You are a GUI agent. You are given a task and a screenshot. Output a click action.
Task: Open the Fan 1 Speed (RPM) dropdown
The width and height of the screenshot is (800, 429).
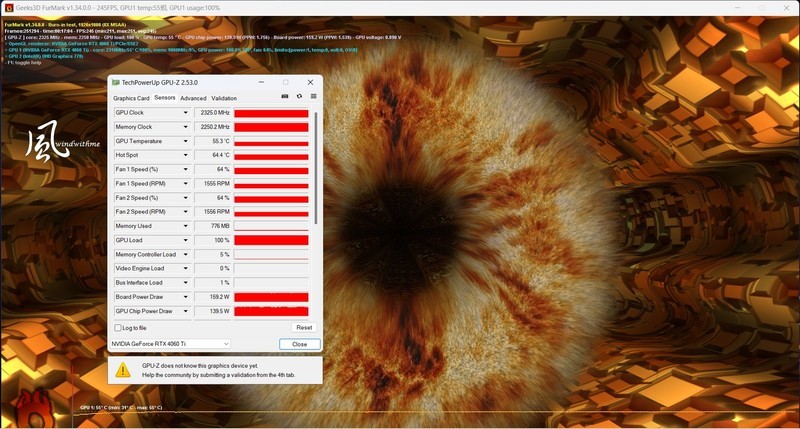tap(185, 184)
